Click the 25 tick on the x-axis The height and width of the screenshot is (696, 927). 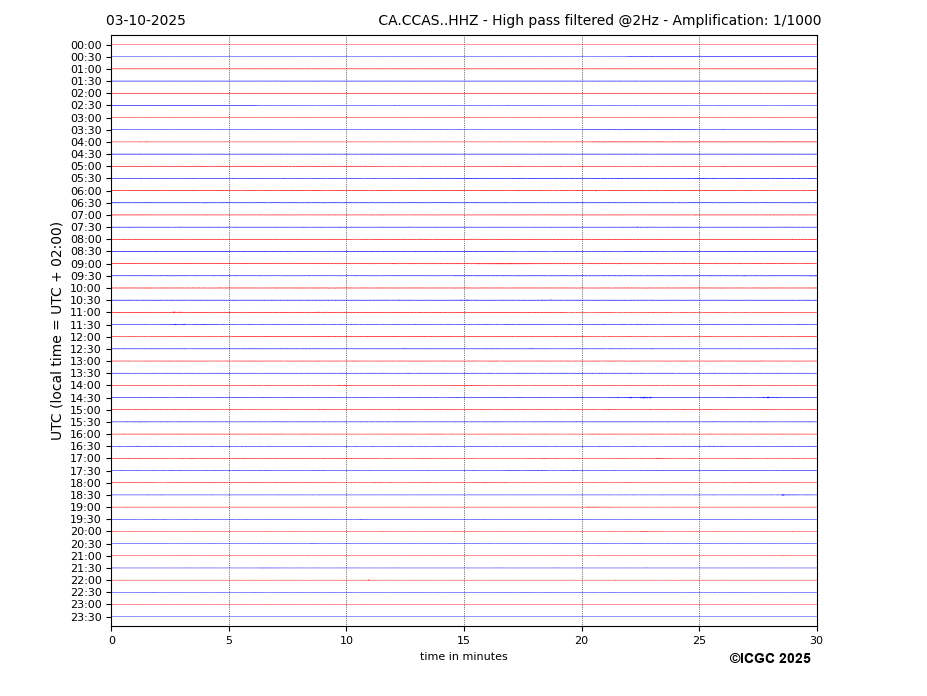[x=699, y=640]
